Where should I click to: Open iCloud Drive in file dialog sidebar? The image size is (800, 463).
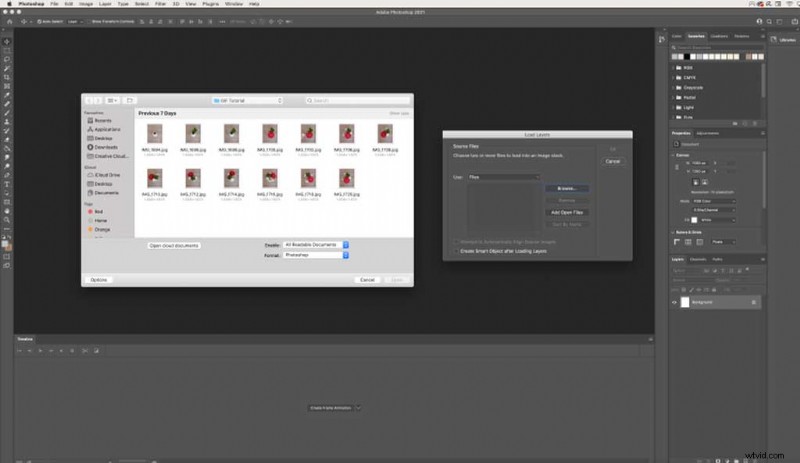coord(104,175)
